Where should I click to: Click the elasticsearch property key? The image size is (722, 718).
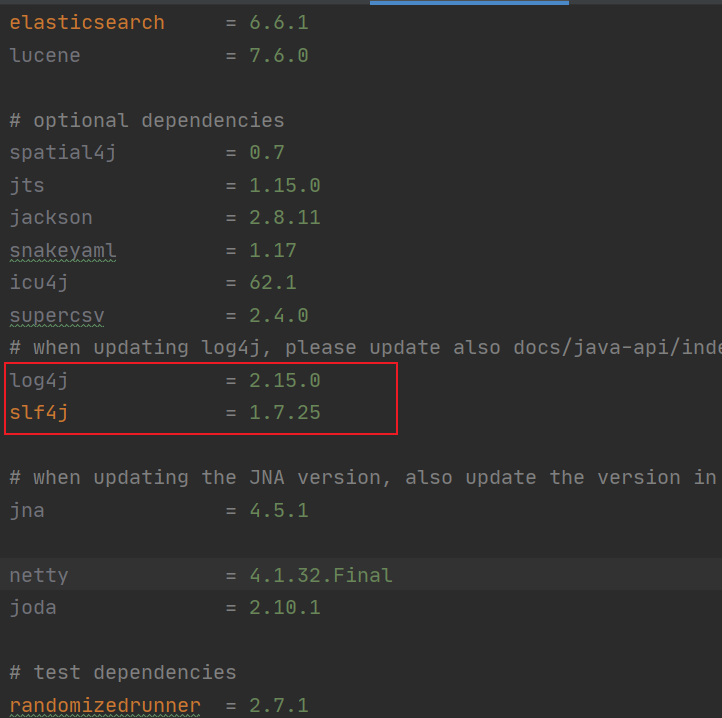[x=86, y=22]
